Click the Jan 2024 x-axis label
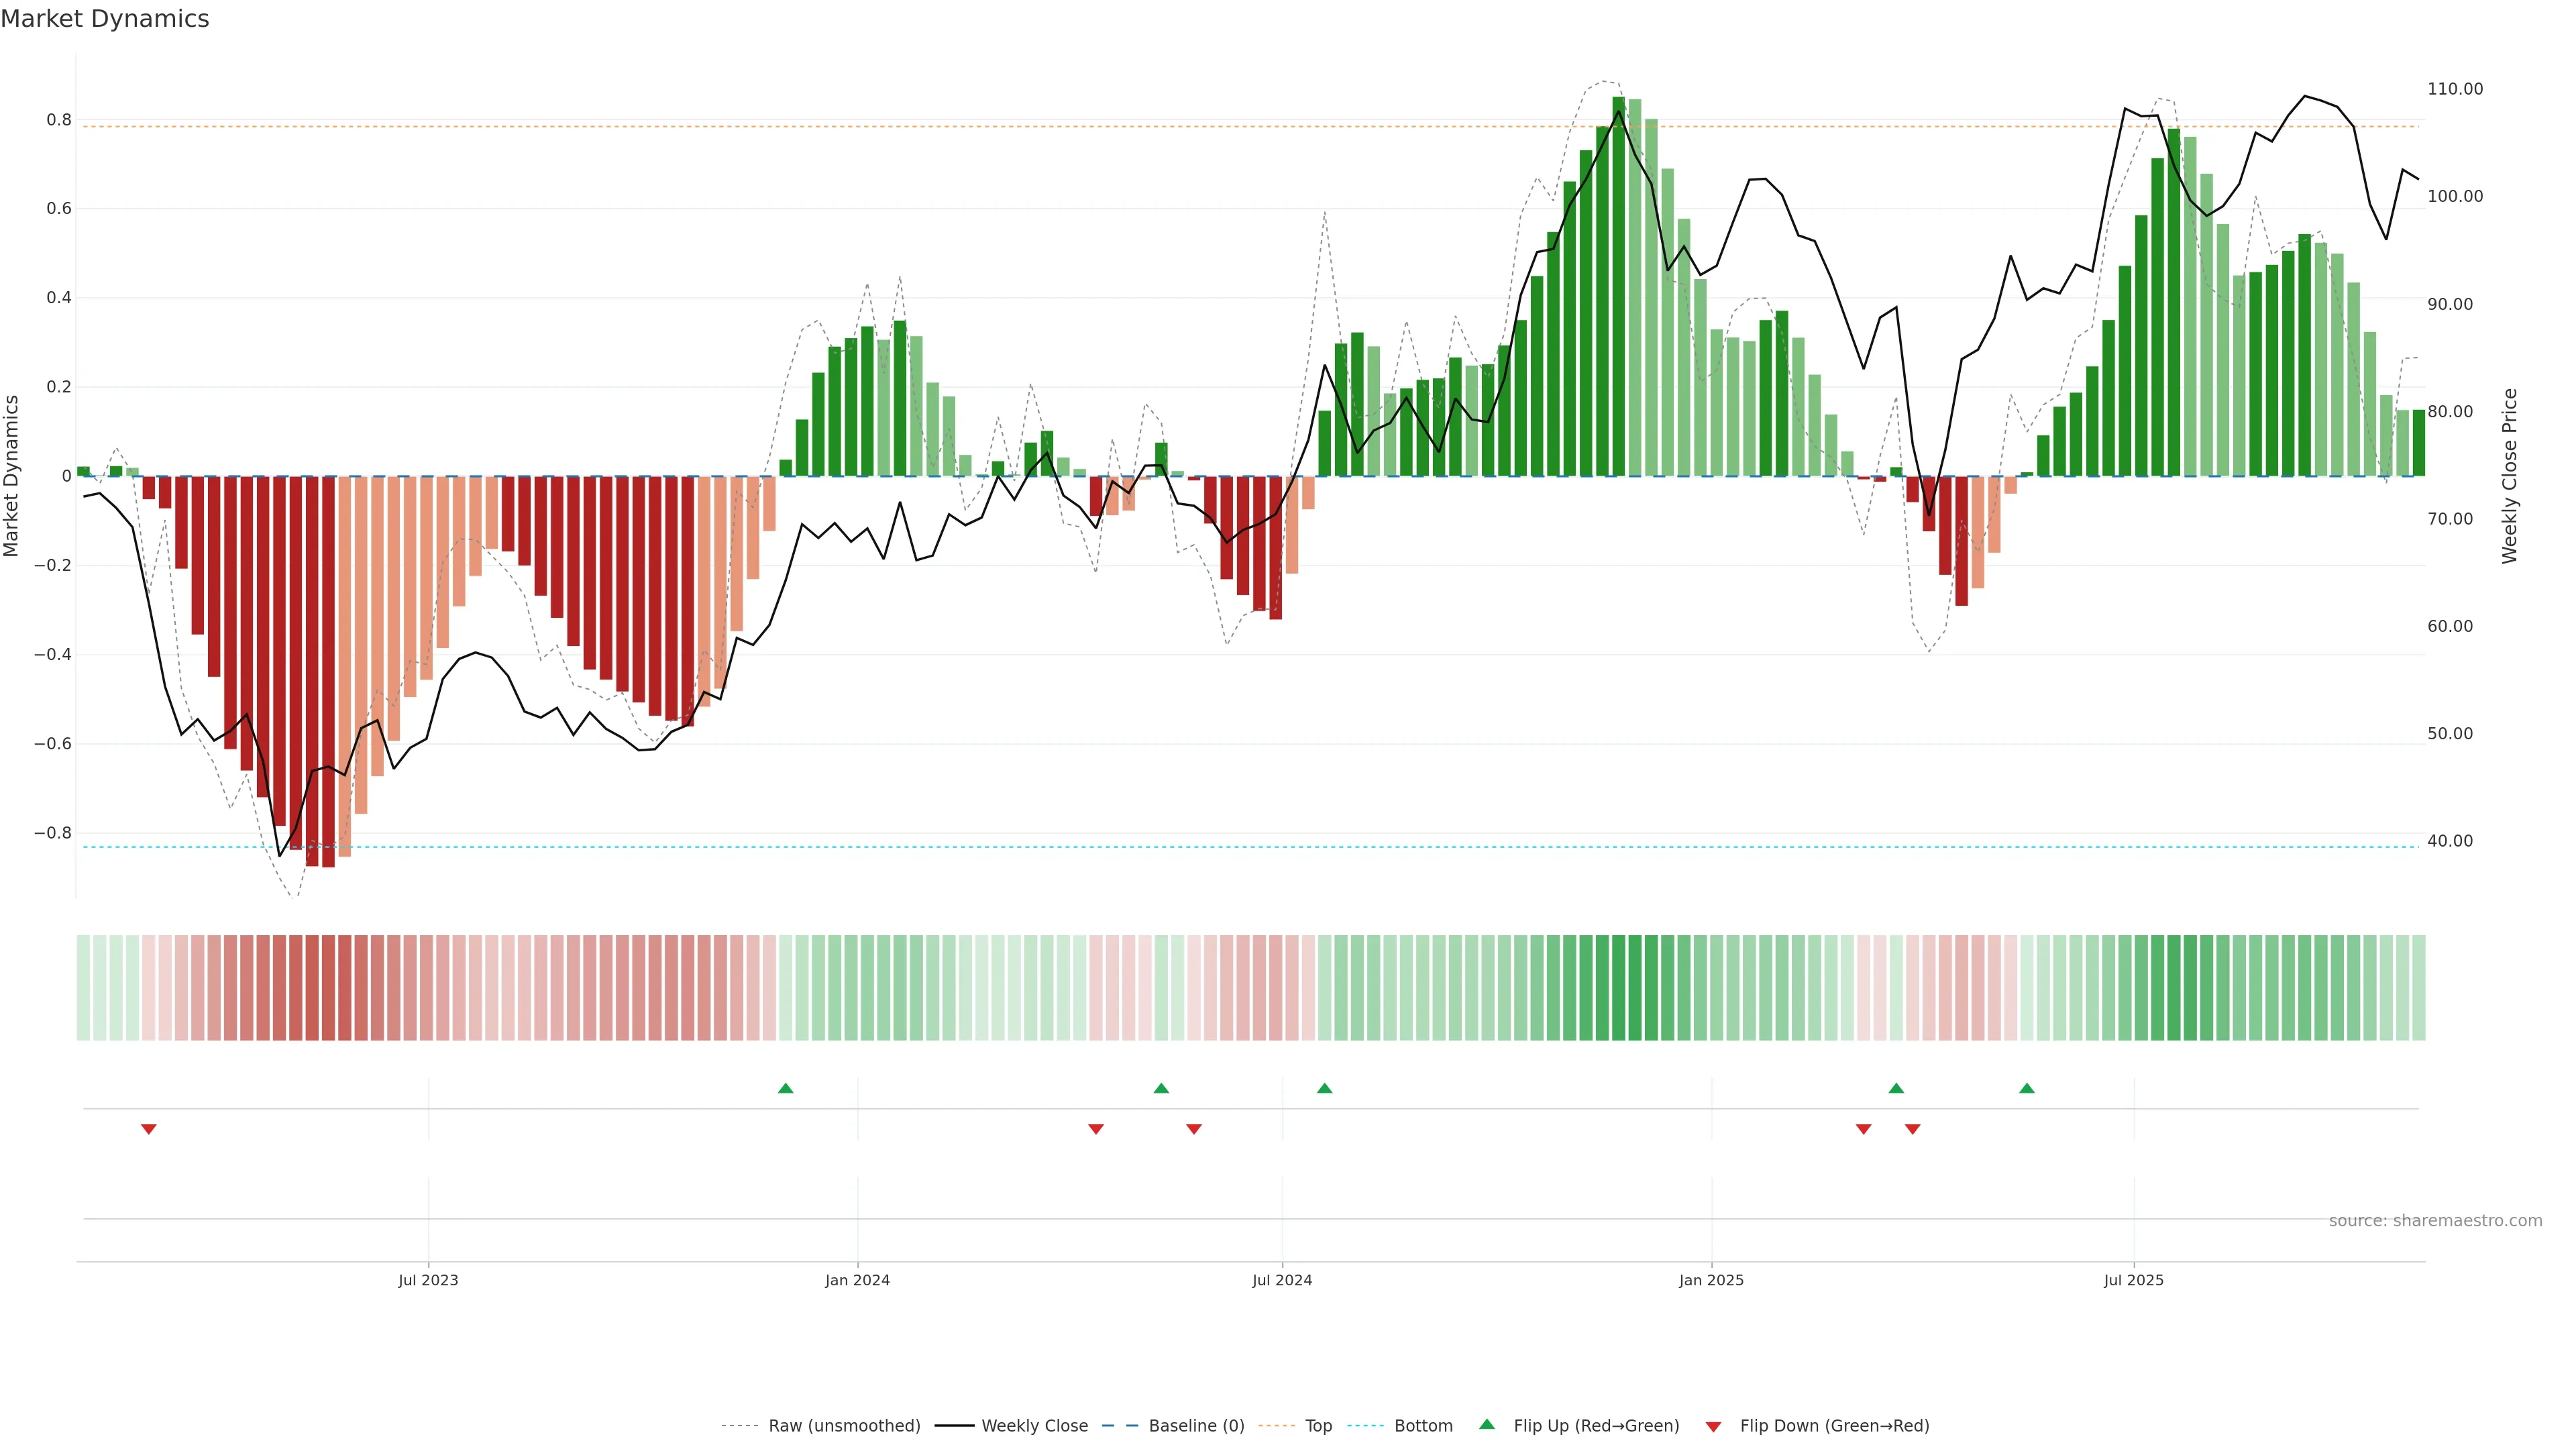This screenshot has height=1449, width=2576. 857,1280
